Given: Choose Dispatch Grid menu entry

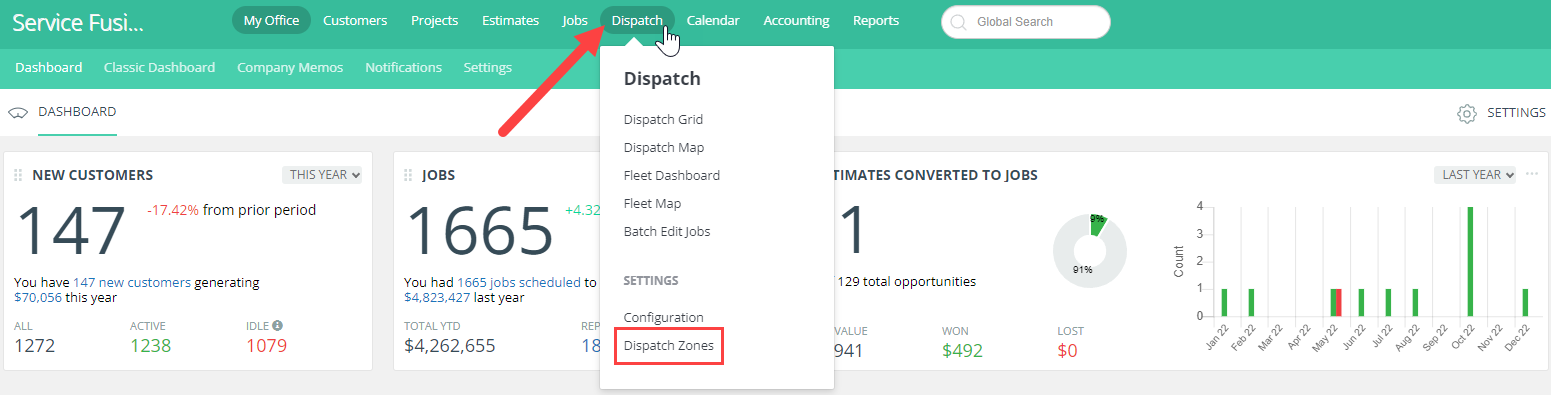Looking at the screenshot, I should tap(663, 119).
